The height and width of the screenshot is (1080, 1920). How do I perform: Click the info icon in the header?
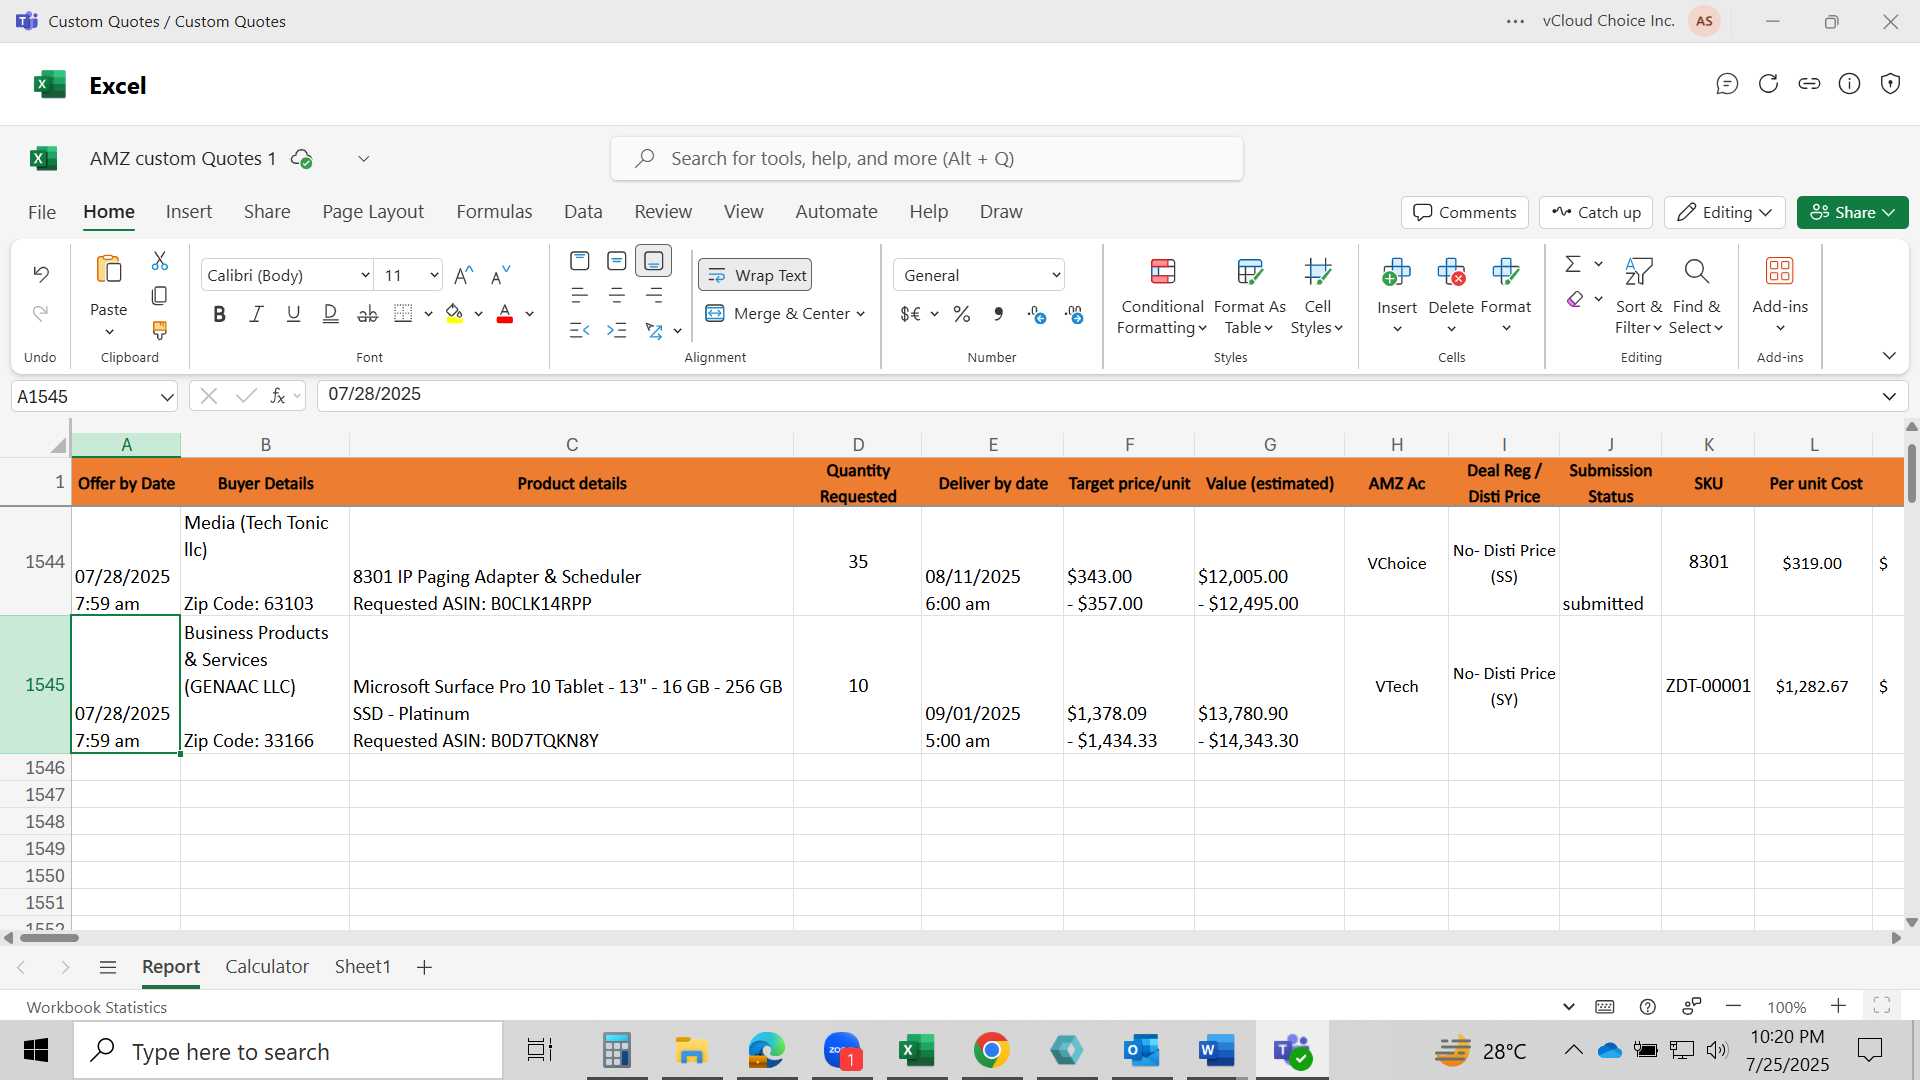point(1850,84)
